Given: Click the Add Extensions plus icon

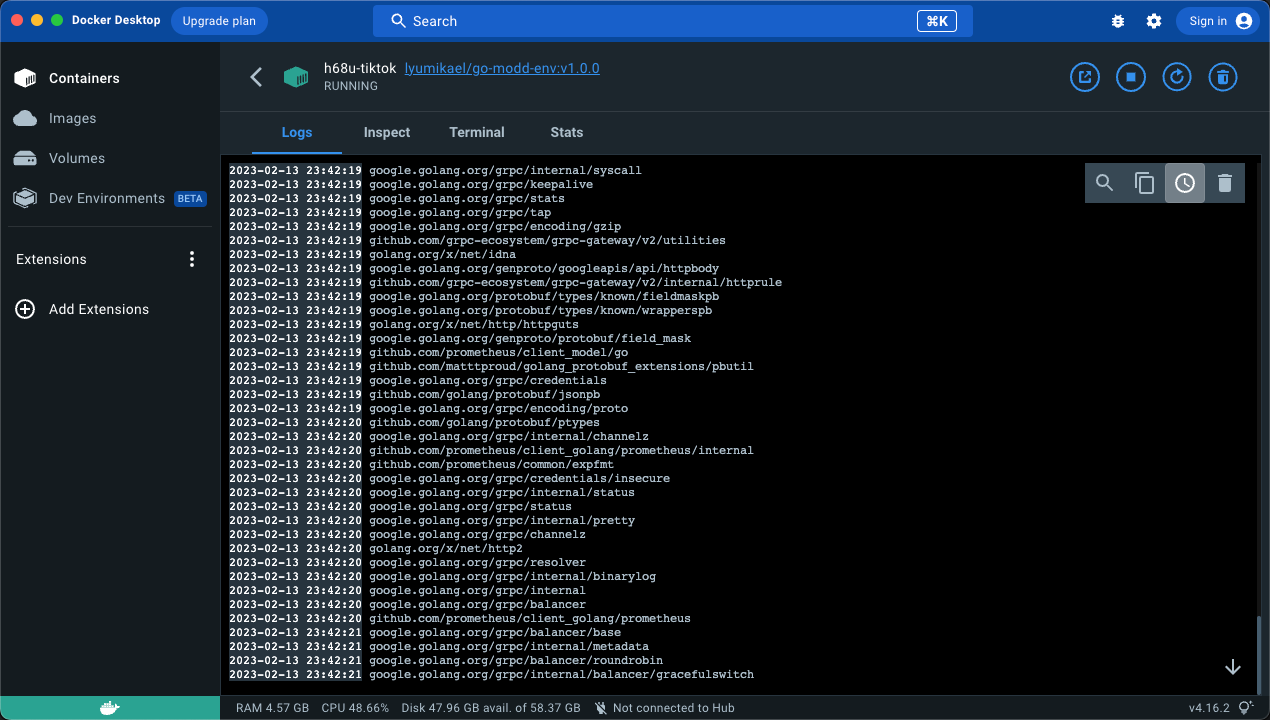Looking at the screenshot, I should (x=25, y=309).
